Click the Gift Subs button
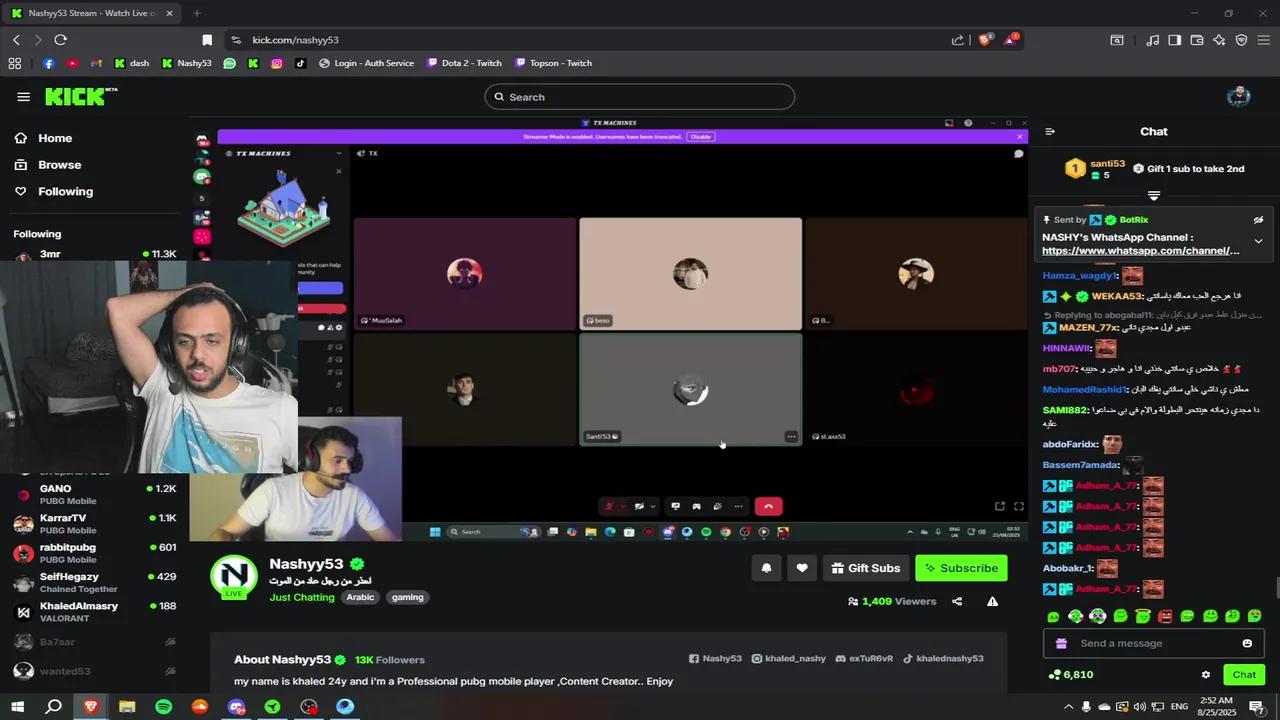Image resolution: width=1280 pixels, height=720 pixels. [x=865, y=568]
